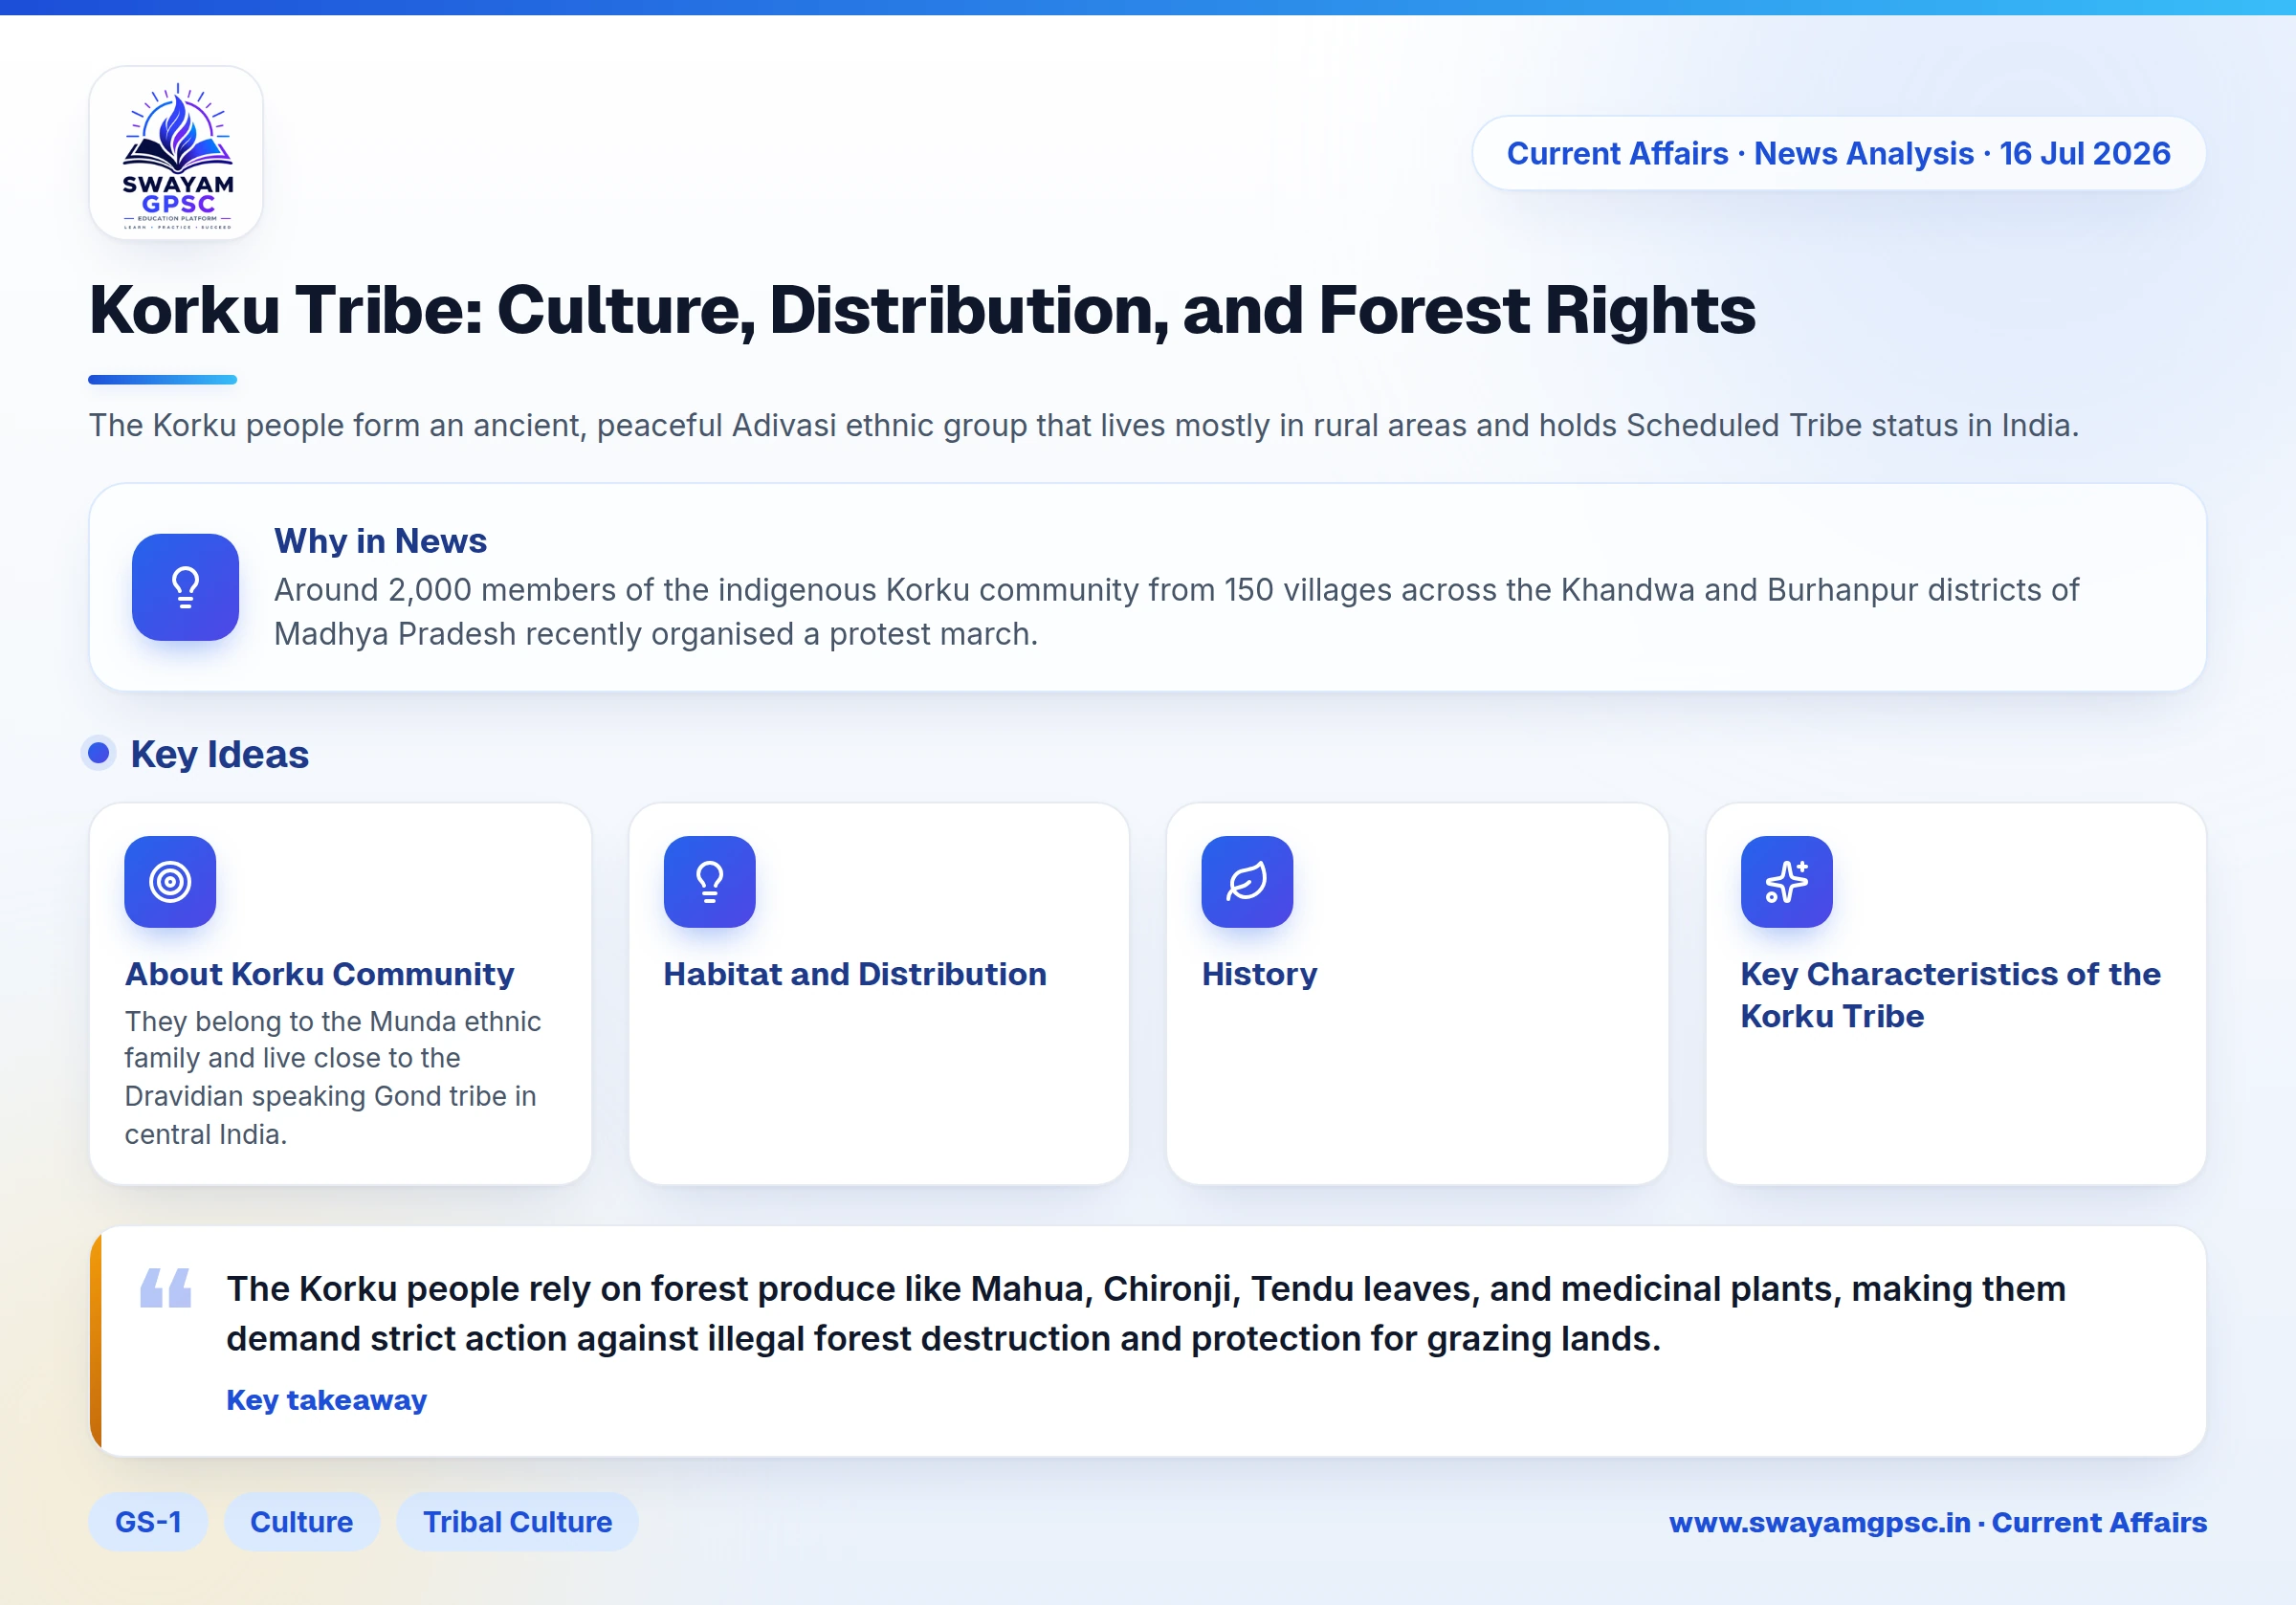This screenshot has height=1605, width=2296.
Task: Open www.swayamgpsc.in Current Affairs link
Action: (1938, 1522)
